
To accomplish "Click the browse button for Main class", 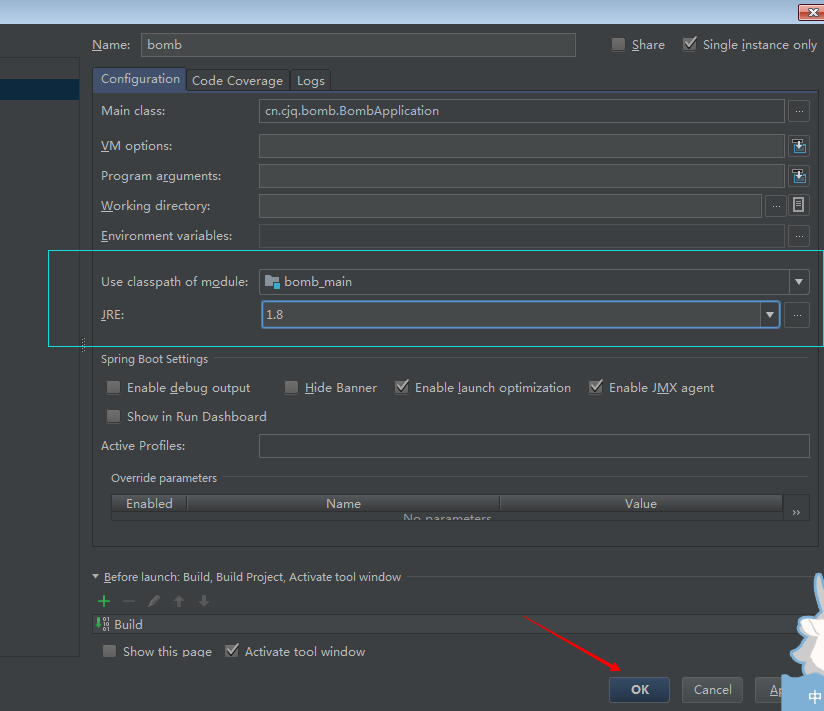I will coord(799,111).
